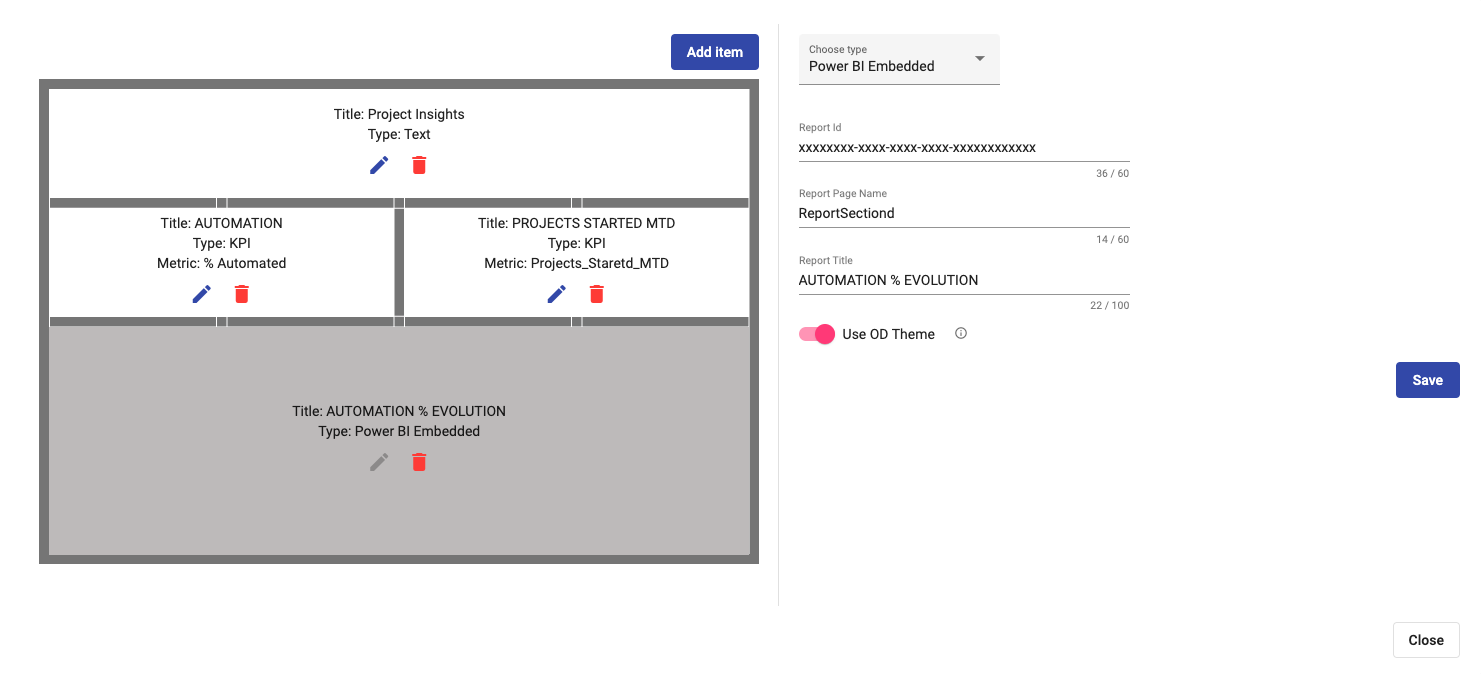
Task: Delete the Project Insights item
Action: [419, 165]
